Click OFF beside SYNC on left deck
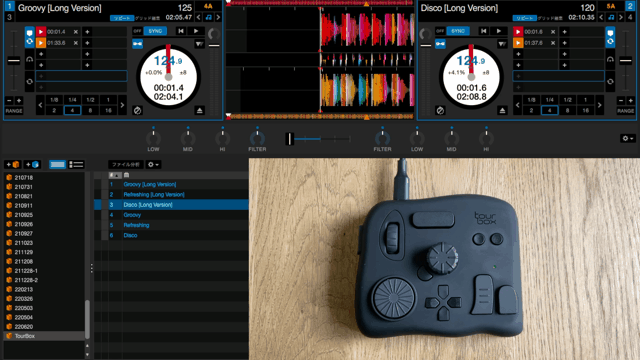 point(138,31)
